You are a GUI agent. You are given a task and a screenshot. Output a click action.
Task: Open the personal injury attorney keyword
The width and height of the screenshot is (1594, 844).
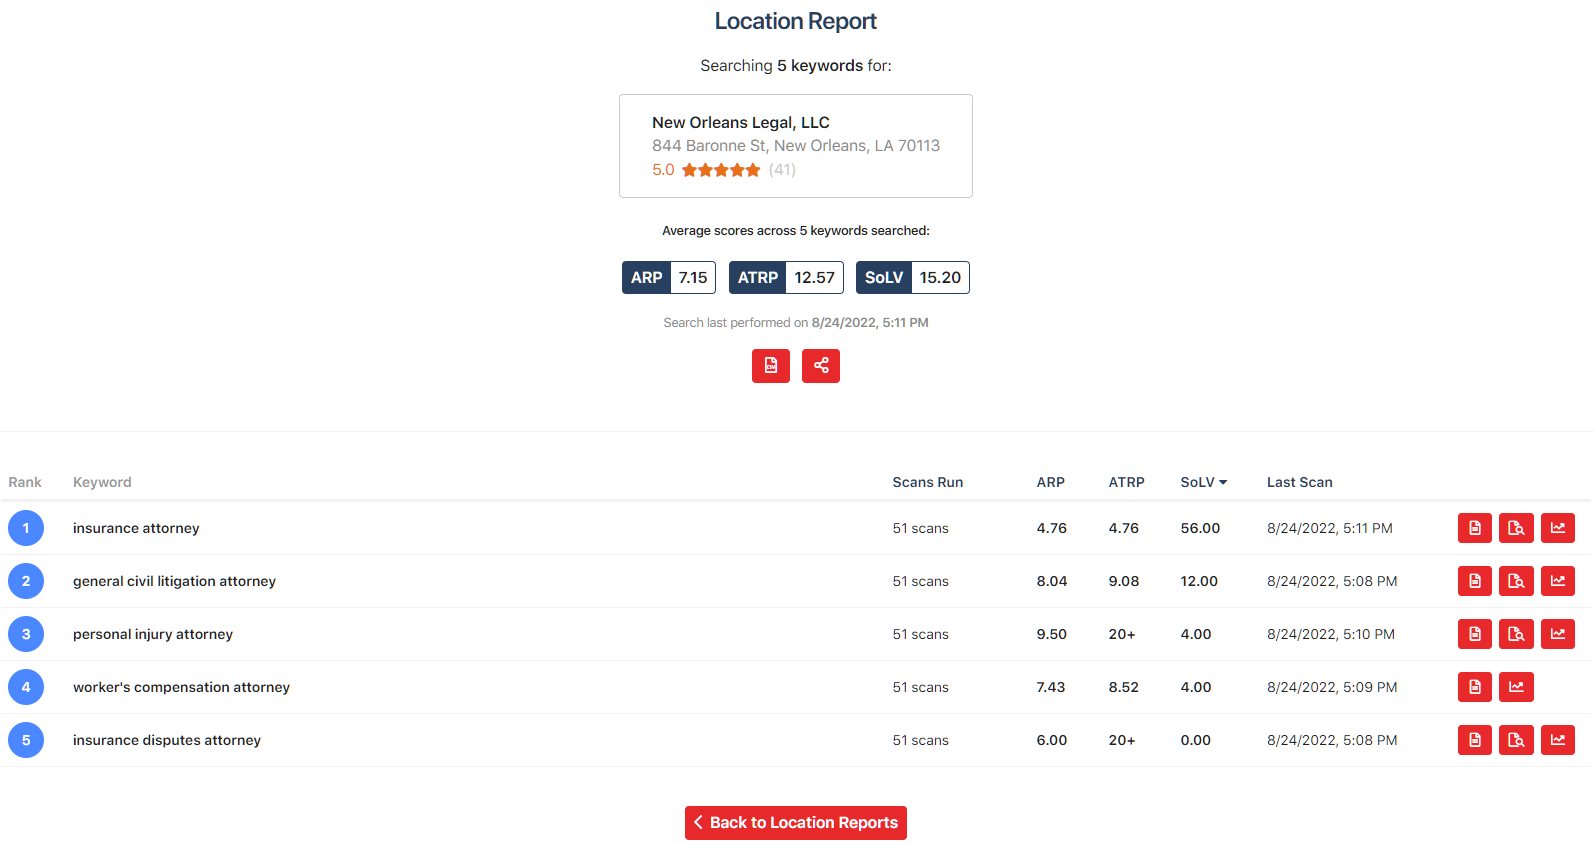pos(153,634)
